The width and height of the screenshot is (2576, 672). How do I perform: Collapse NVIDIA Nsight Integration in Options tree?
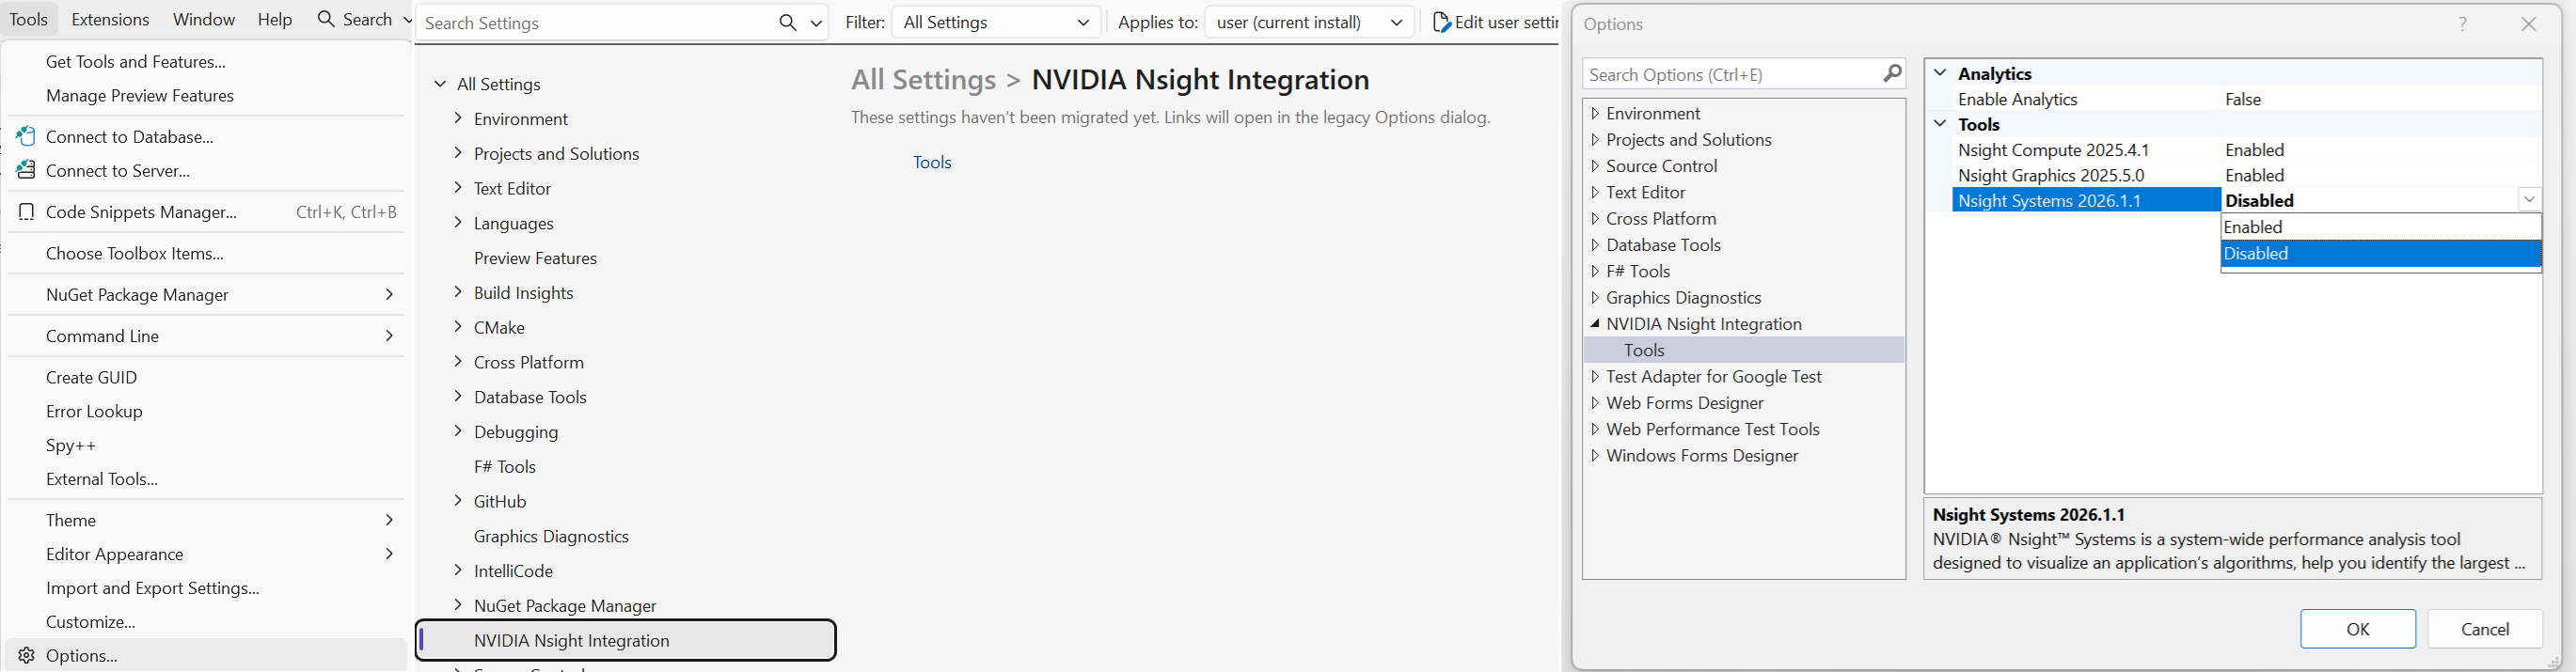(1595, 323)
